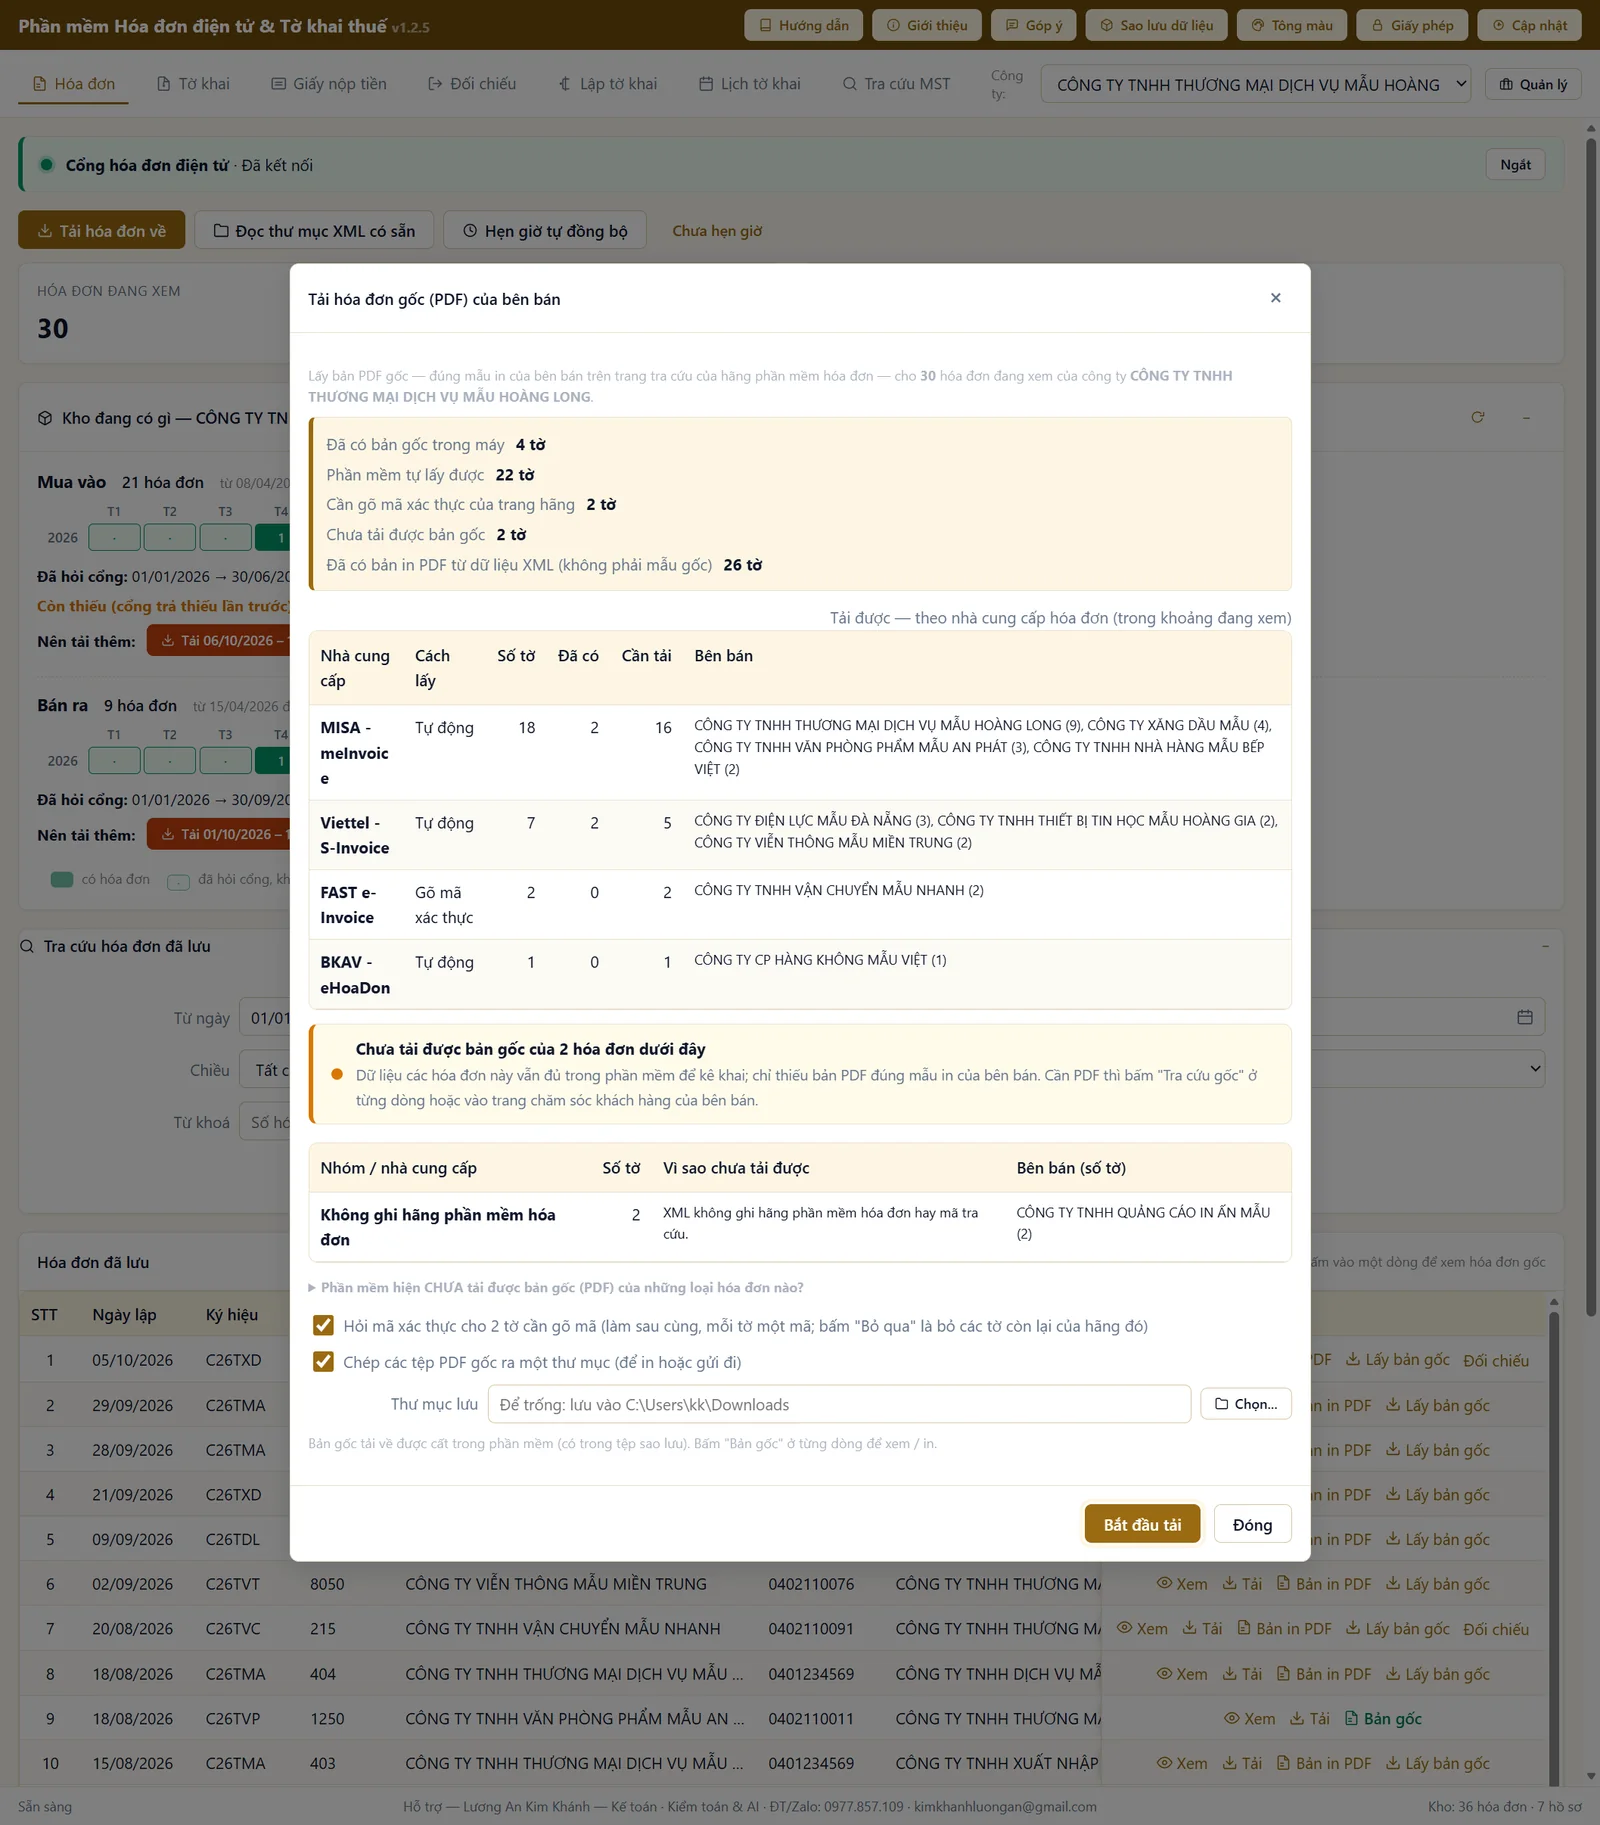This screenshot has width=1600, height=1825.
Task: Switch to the Tờ khai tab
Action: (193, 84)
